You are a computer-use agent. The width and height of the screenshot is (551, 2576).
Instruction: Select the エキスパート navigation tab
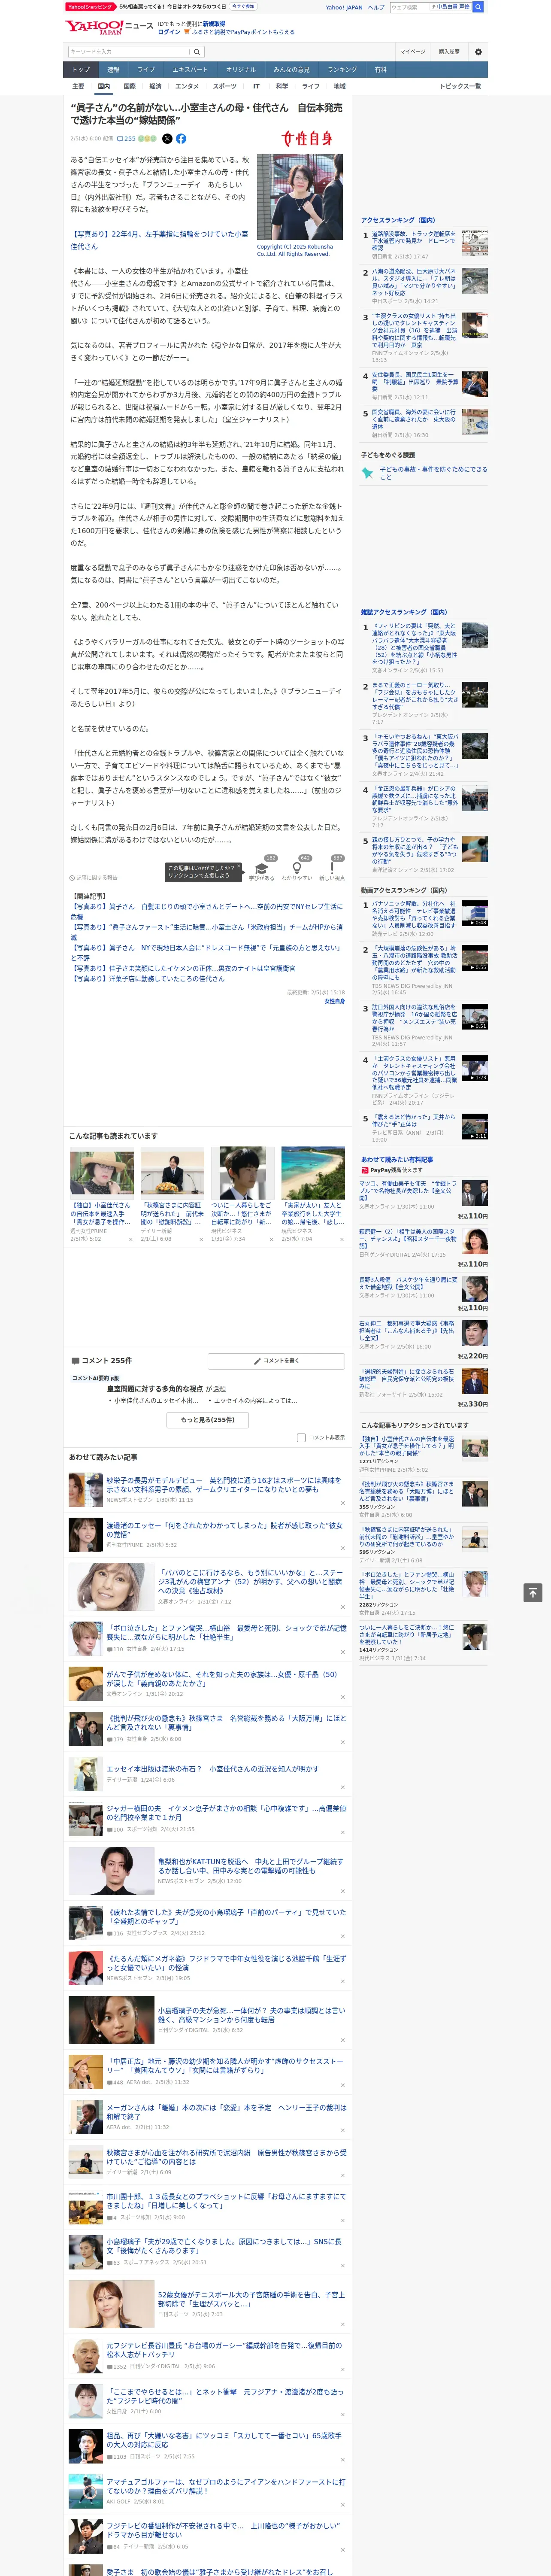point(190,69)
